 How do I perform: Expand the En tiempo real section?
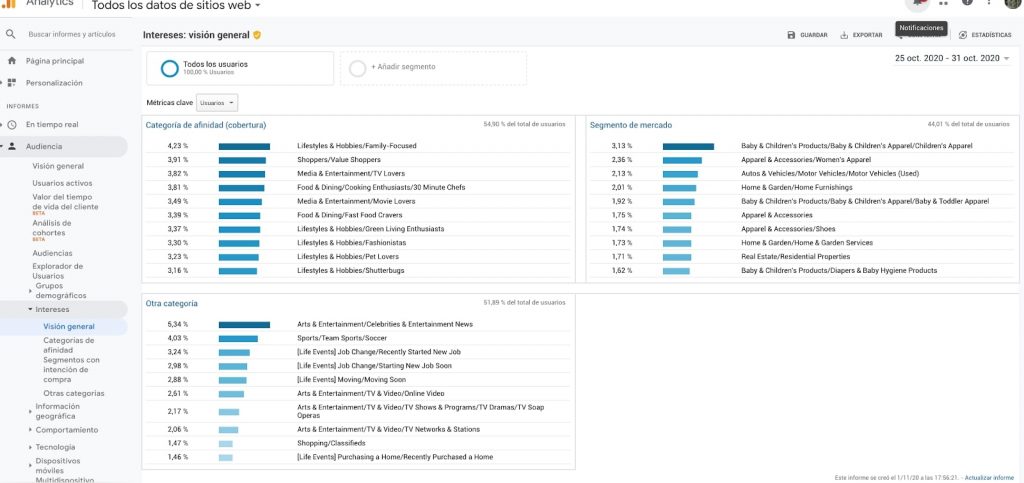coord(2,125)
